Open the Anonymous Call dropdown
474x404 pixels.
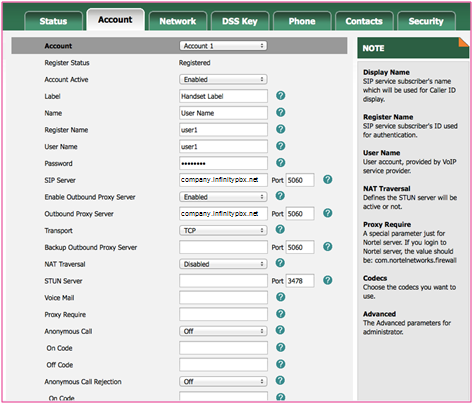223,331
